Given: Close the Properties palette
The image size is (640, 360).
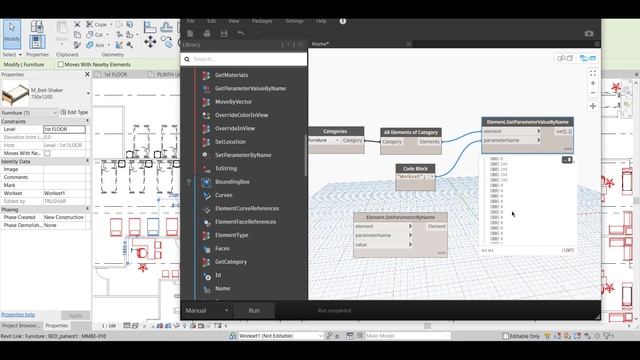Looking at the screenshot, I should pos(87,74).
